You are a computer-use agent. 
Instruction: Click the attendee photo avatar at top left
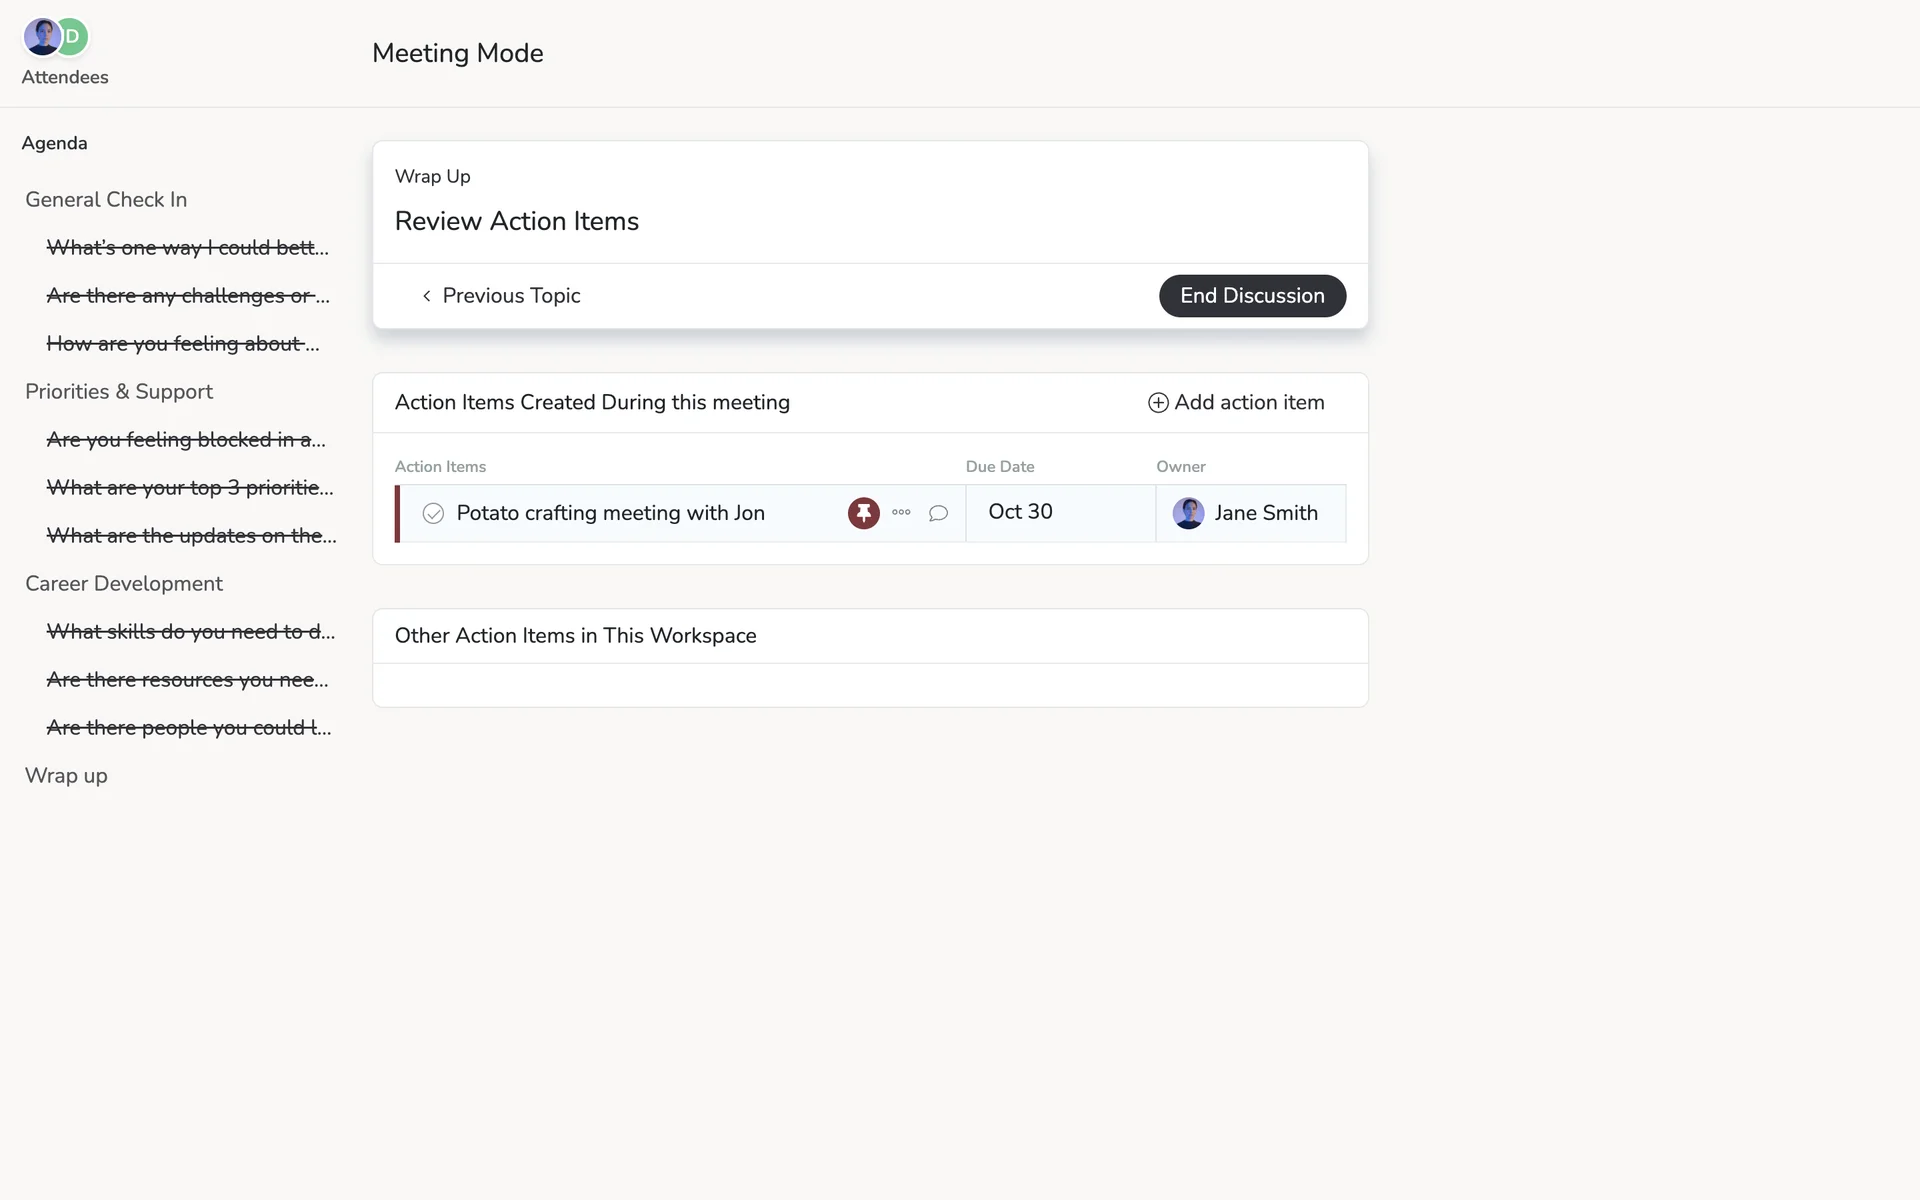(x=41, y=37)
